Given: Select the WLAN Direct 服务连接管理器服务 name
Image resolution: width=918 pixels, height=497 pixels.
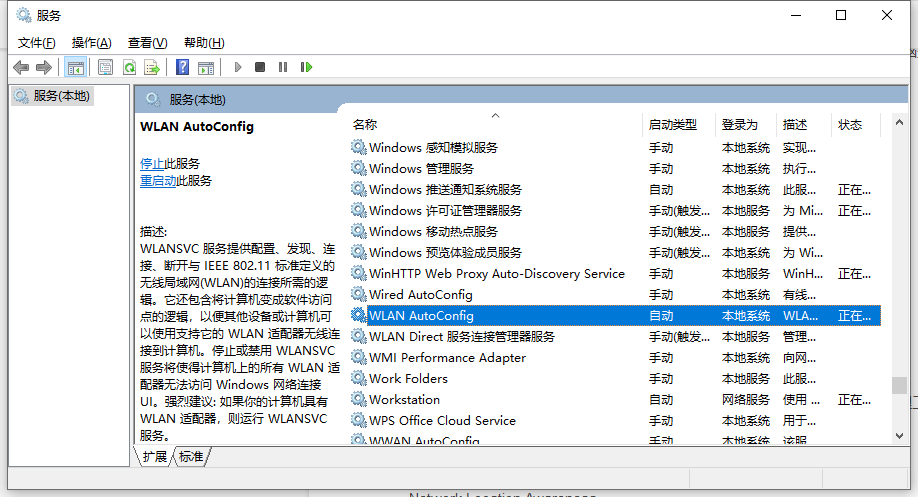Looking at the screenshot, I should [462, 337].
